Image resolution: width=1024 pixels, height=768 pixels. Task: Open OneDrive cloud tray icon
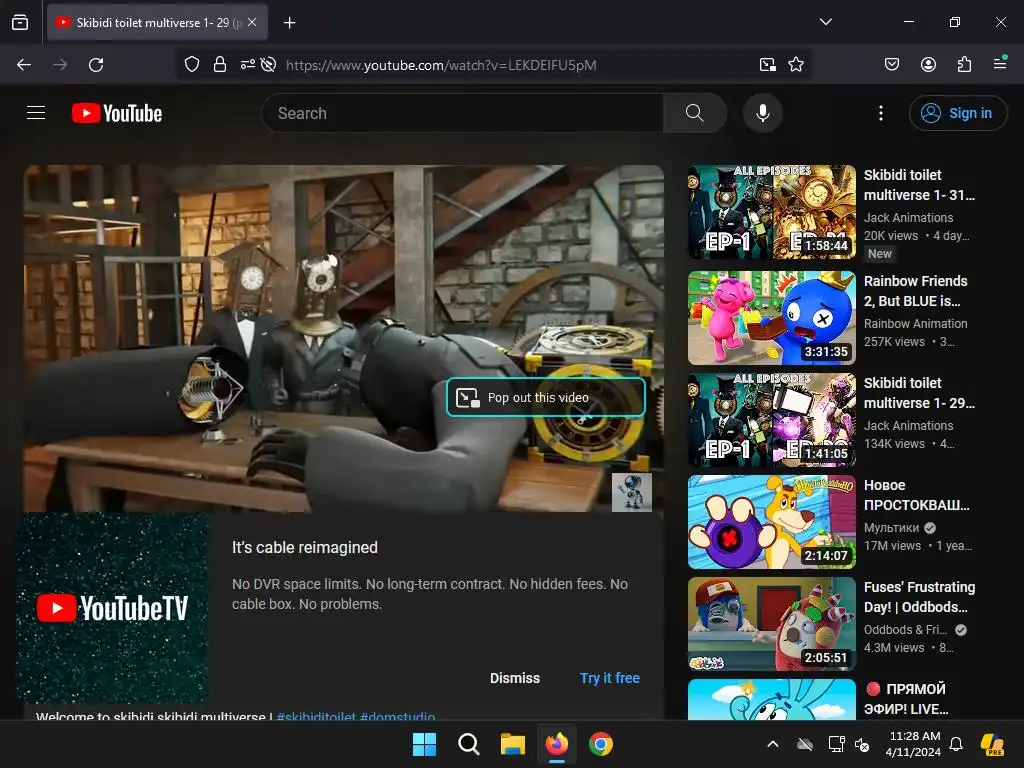(x=805, y=744)
